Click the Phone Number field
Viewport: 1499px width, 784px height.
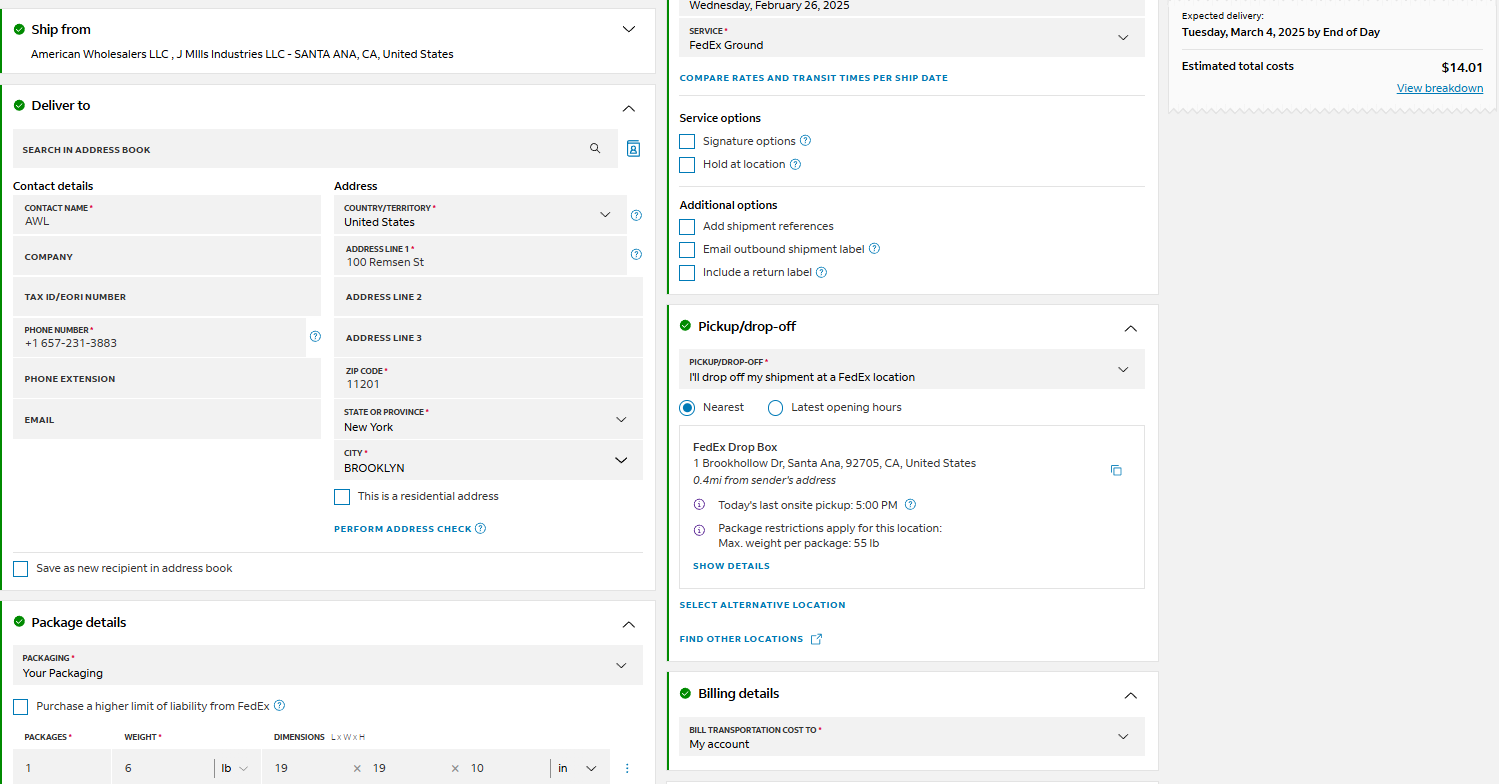tap(159, 337)
